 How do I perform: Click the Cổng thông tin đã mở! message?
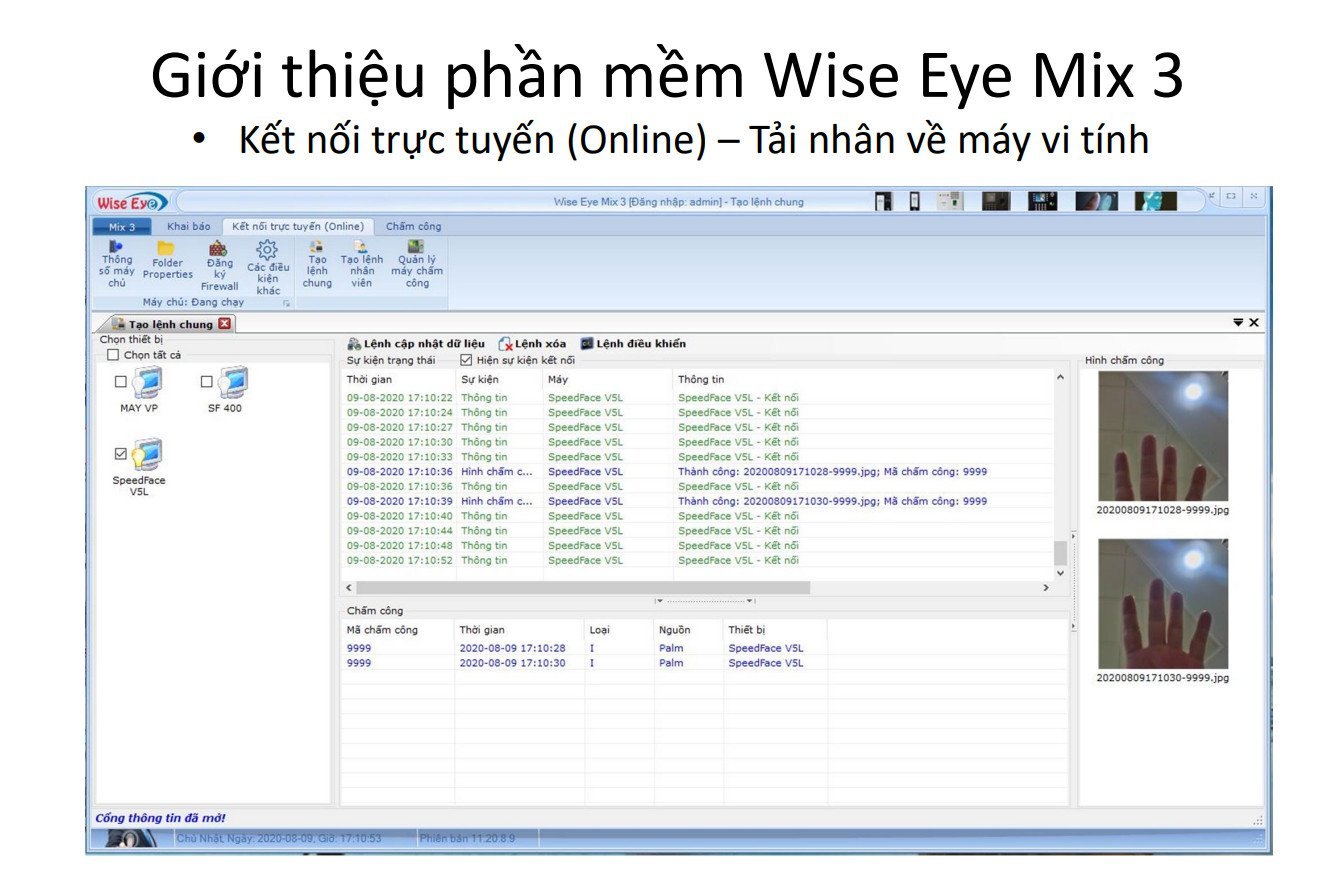160,818
